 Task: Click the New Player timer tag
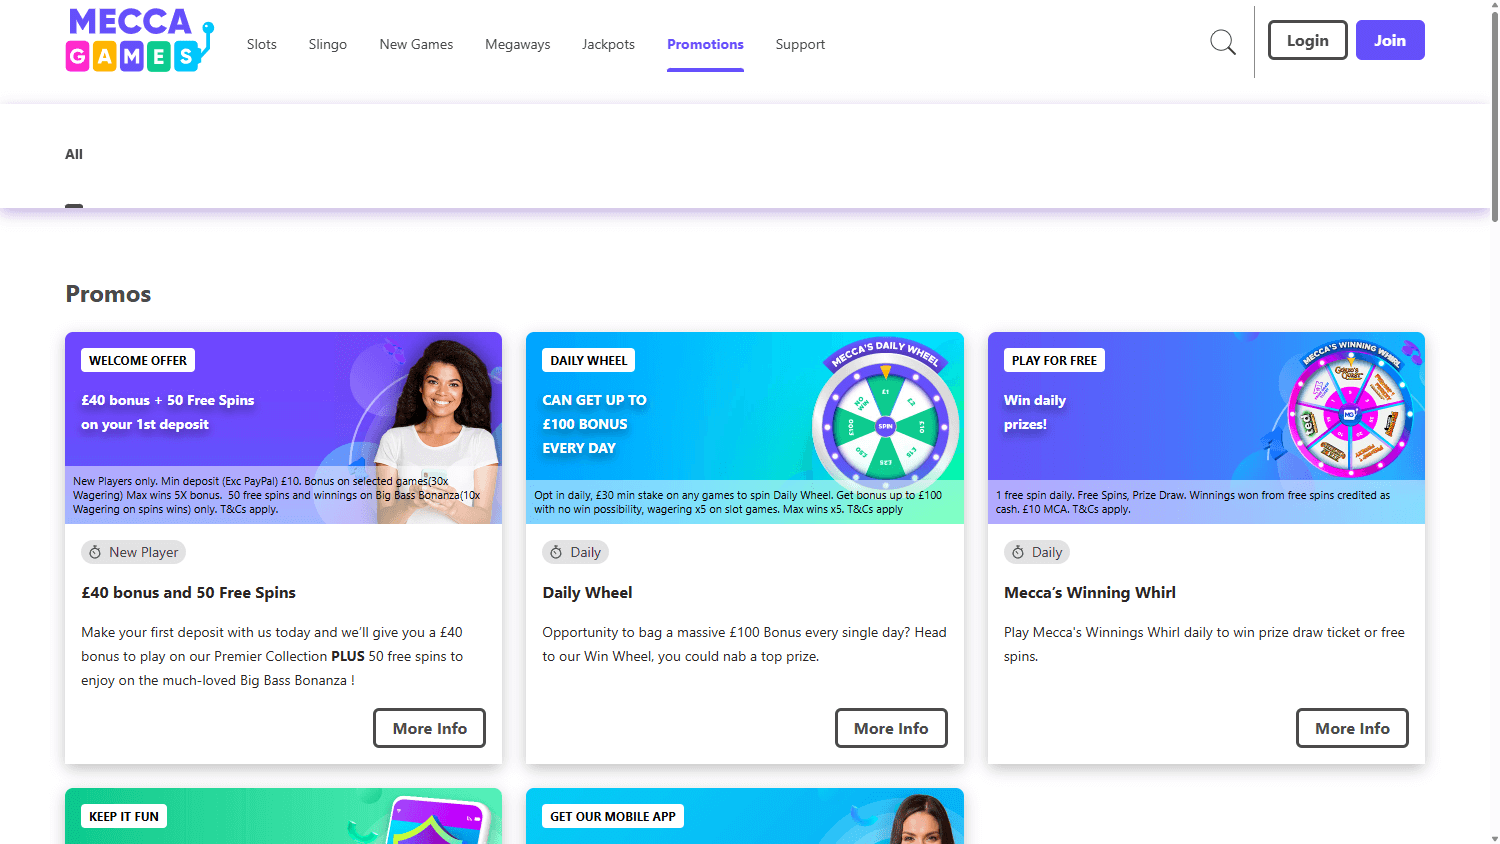click(133, 552)
